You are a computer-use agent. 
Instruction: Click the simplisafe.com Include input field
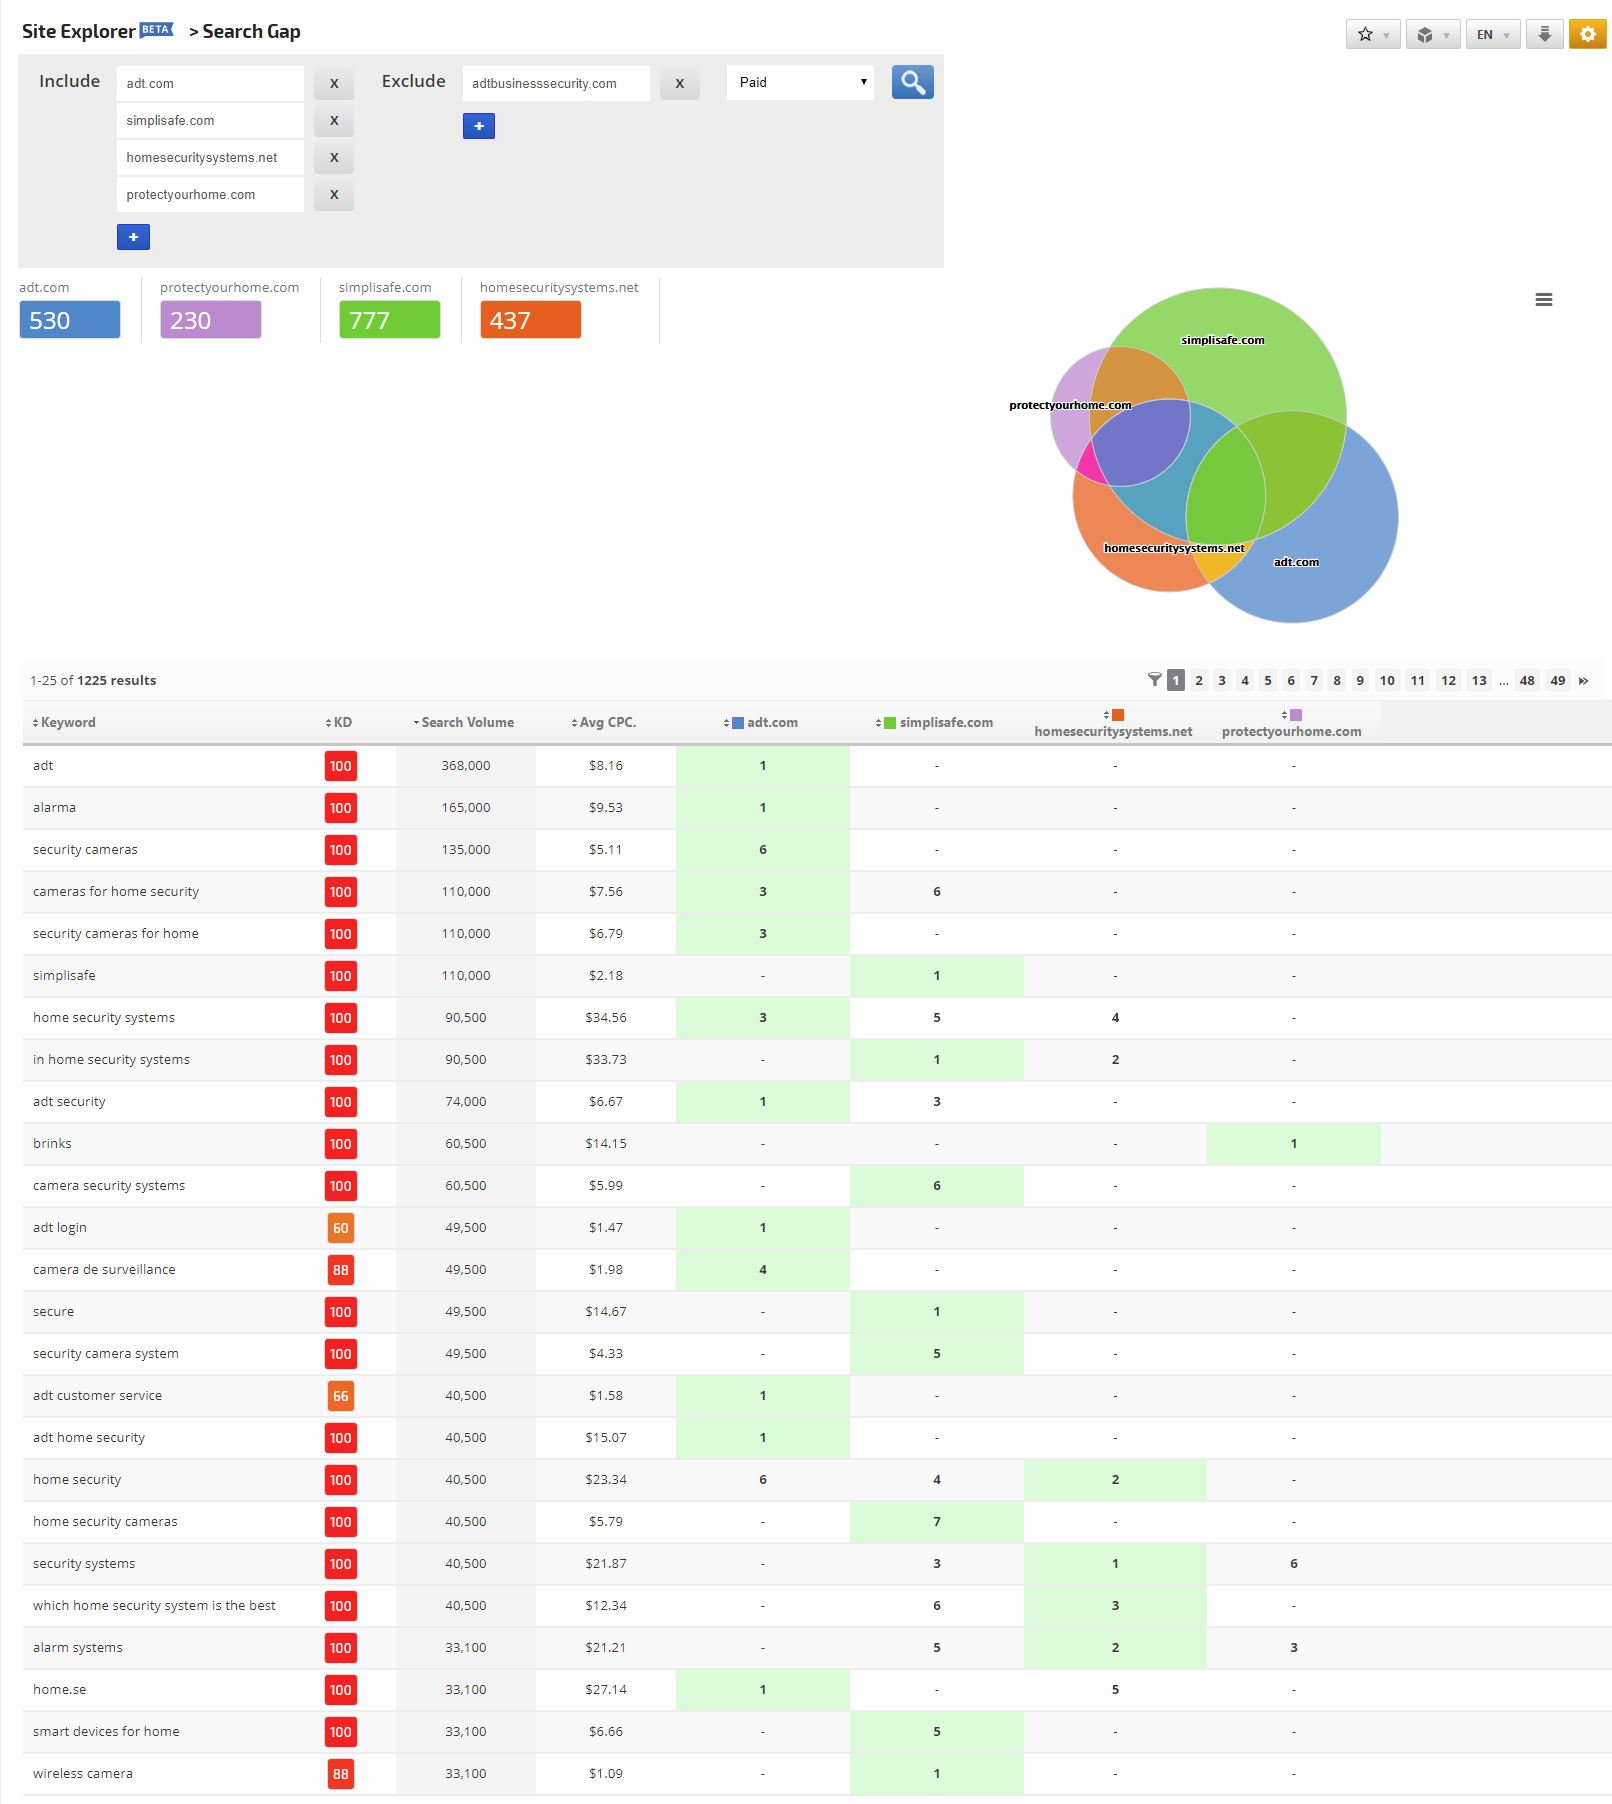pyautogui.click(x=210, y=121)
